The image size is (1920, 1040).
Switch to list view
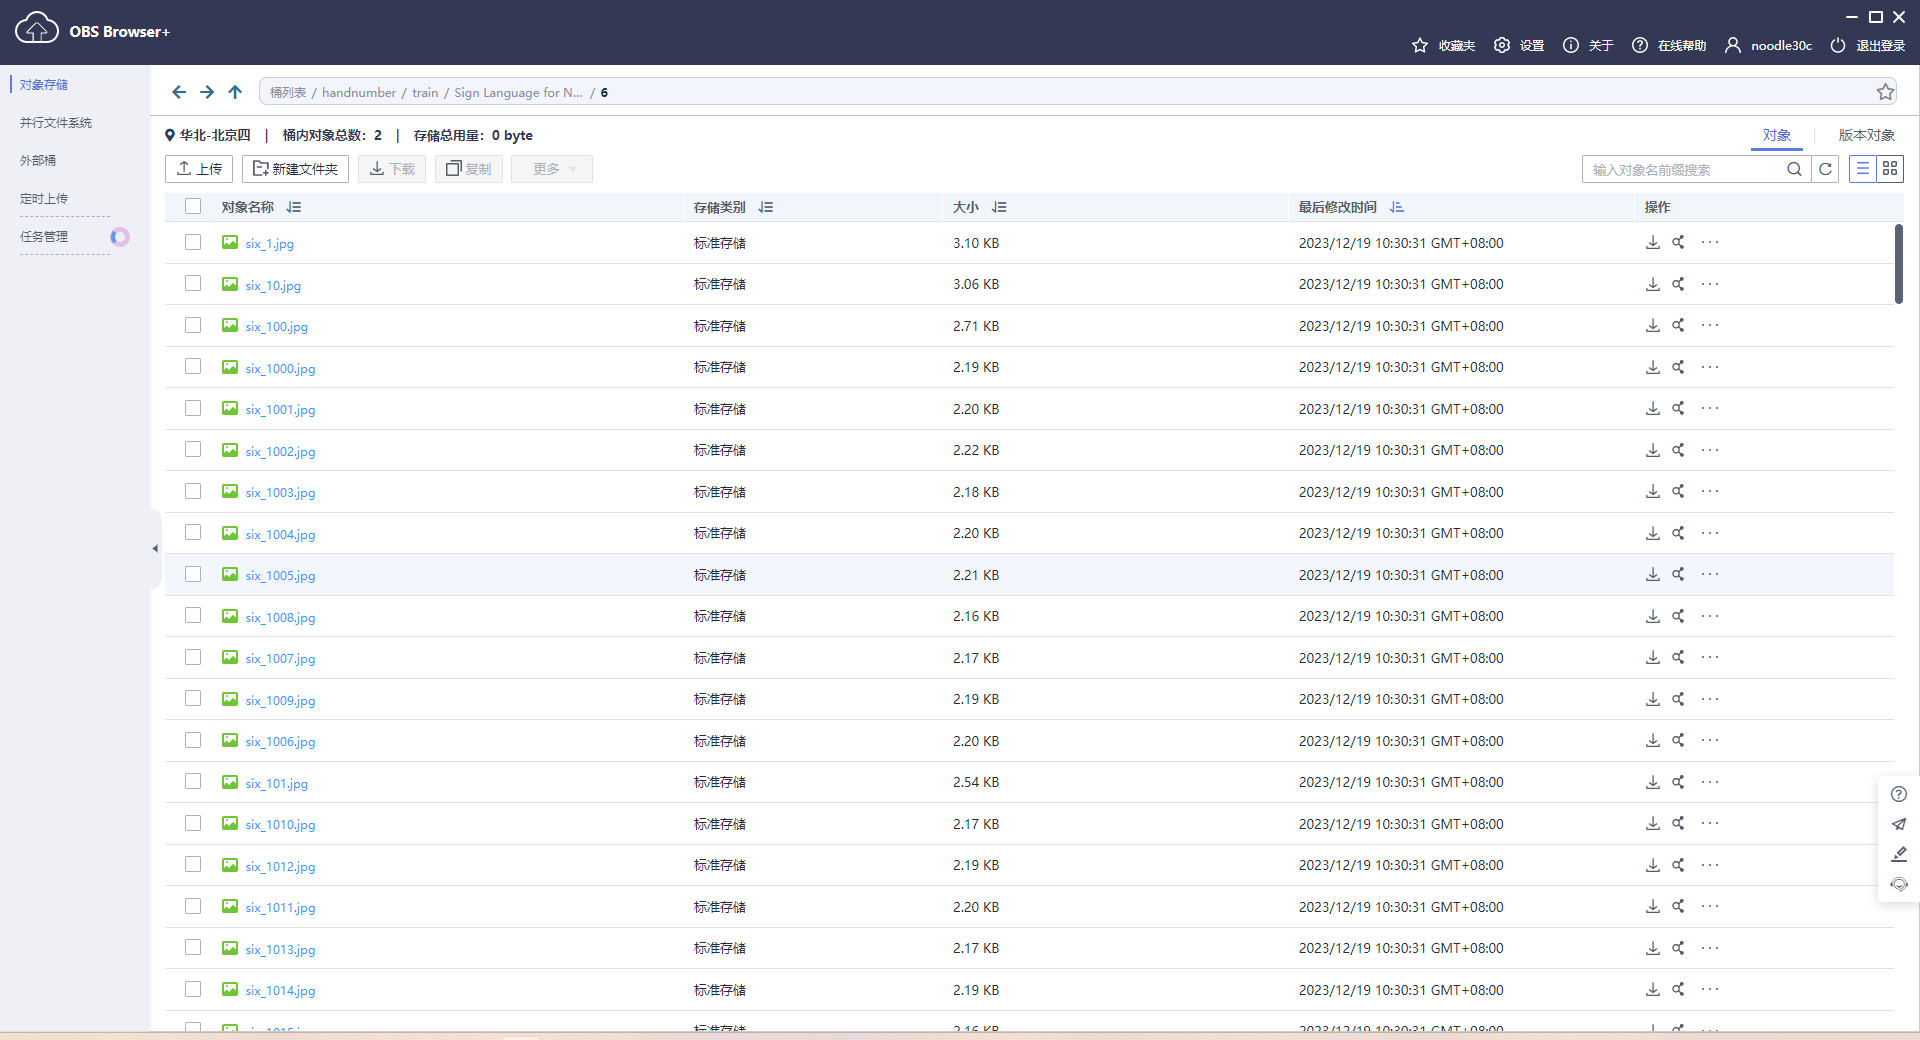[x=1863, y=169]
